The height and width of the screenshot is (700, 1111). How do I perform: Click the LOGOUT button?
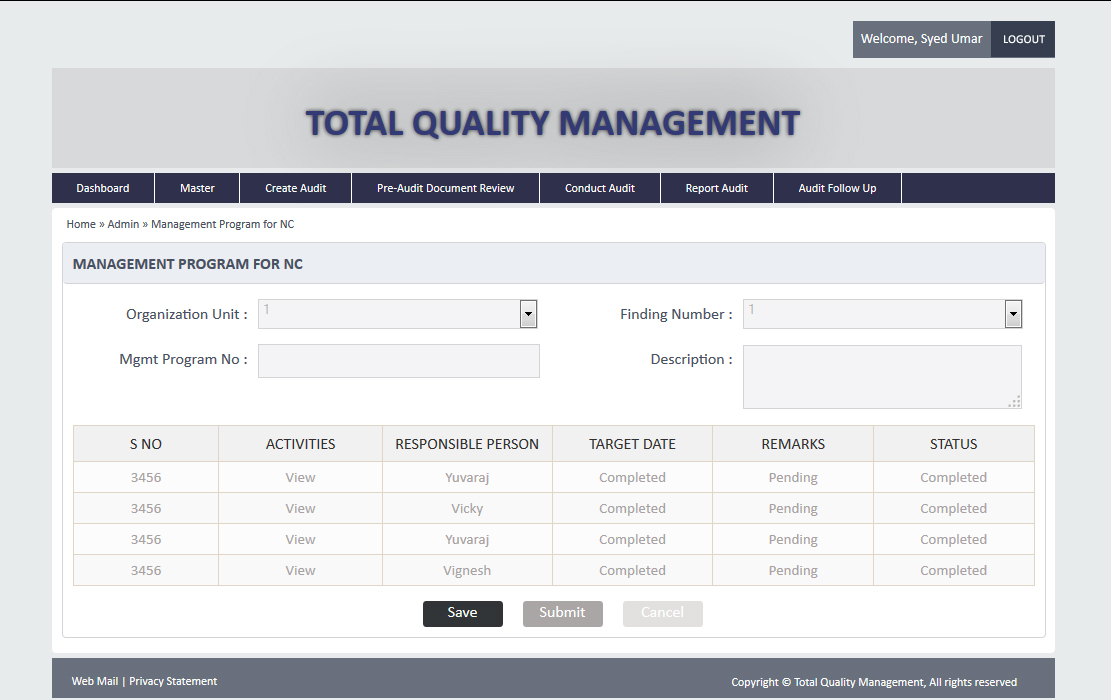[x=1023, y=39]
